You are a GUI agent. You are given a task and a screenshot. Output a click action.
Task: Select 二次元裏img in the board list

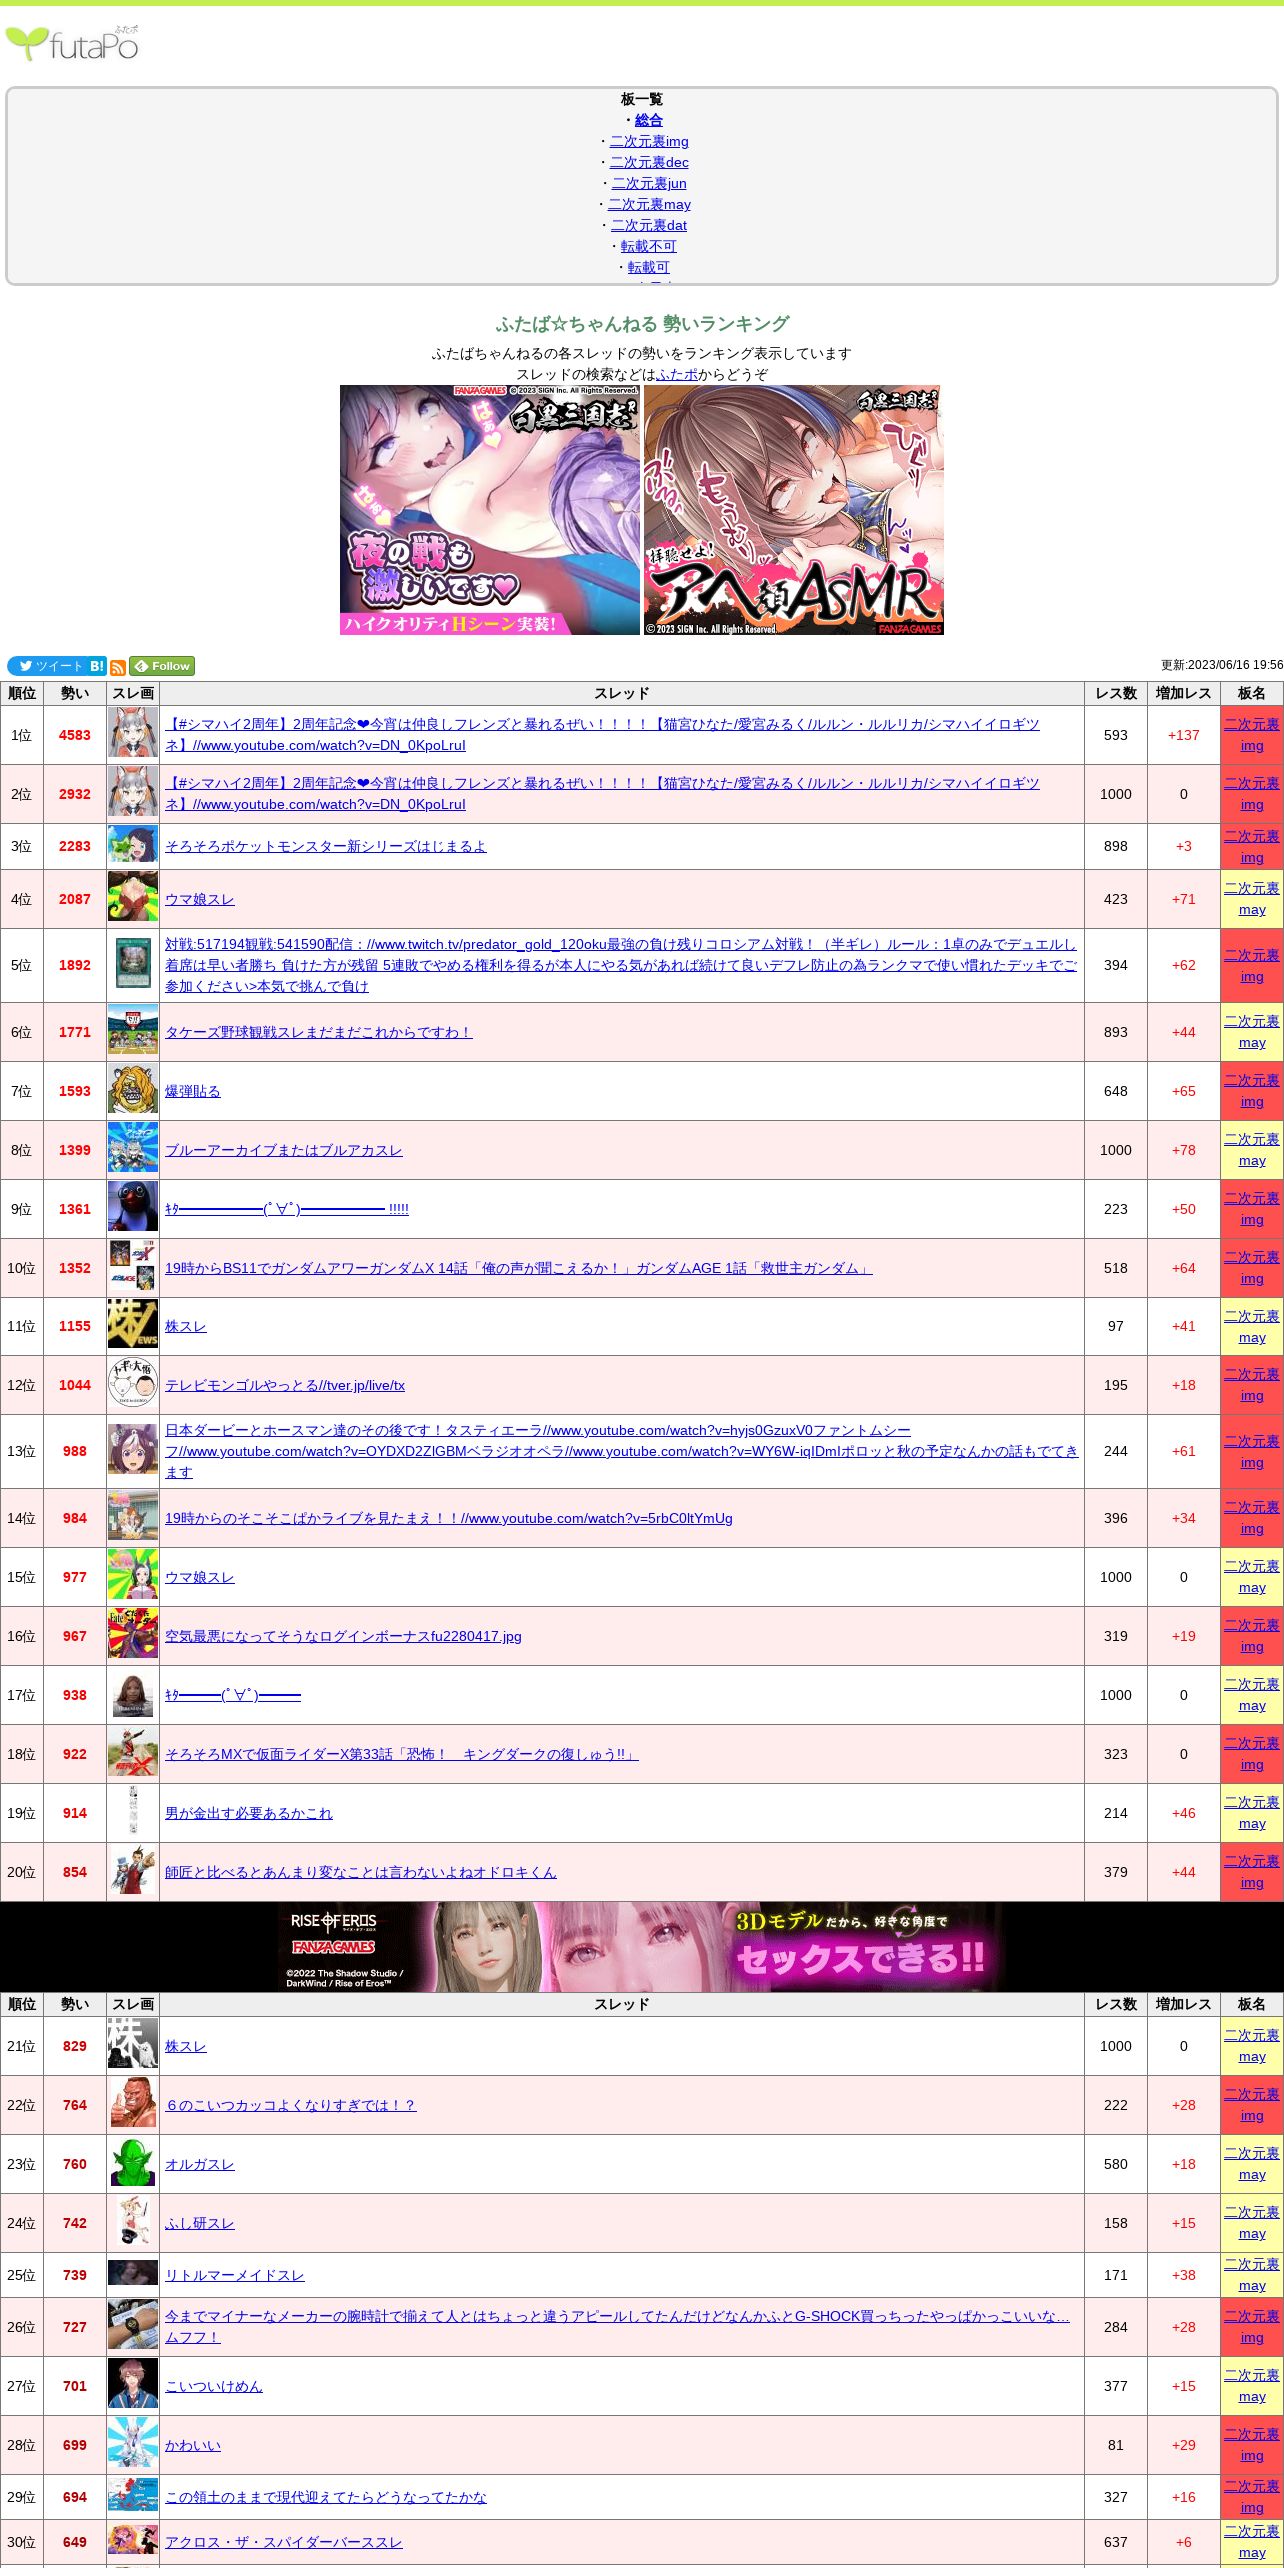(x=649, y=141)
